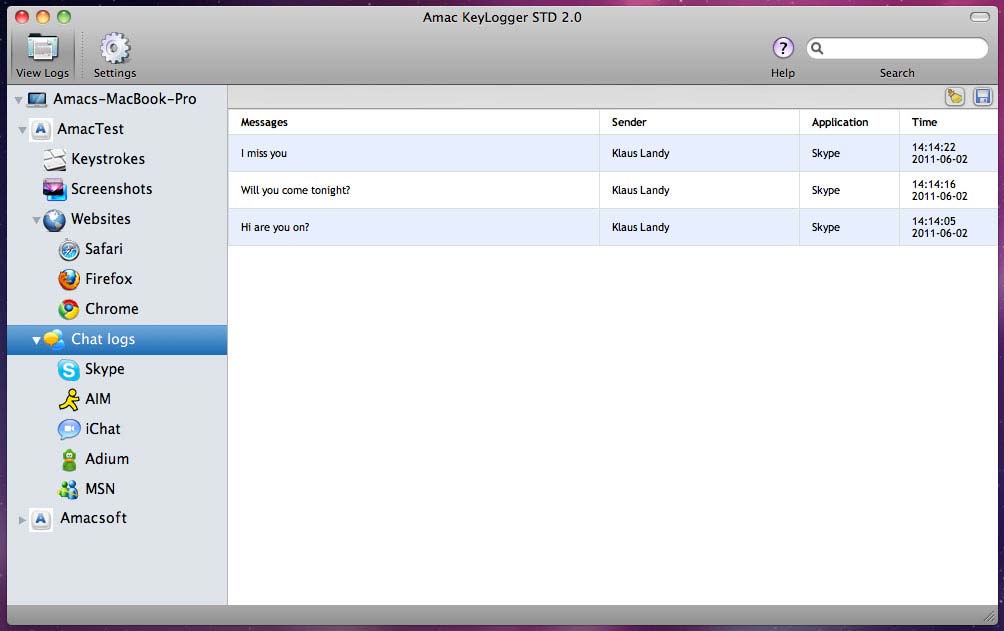Toggle toolbar with the pill button
The image size is (1004, 631).
pos(980,17)
